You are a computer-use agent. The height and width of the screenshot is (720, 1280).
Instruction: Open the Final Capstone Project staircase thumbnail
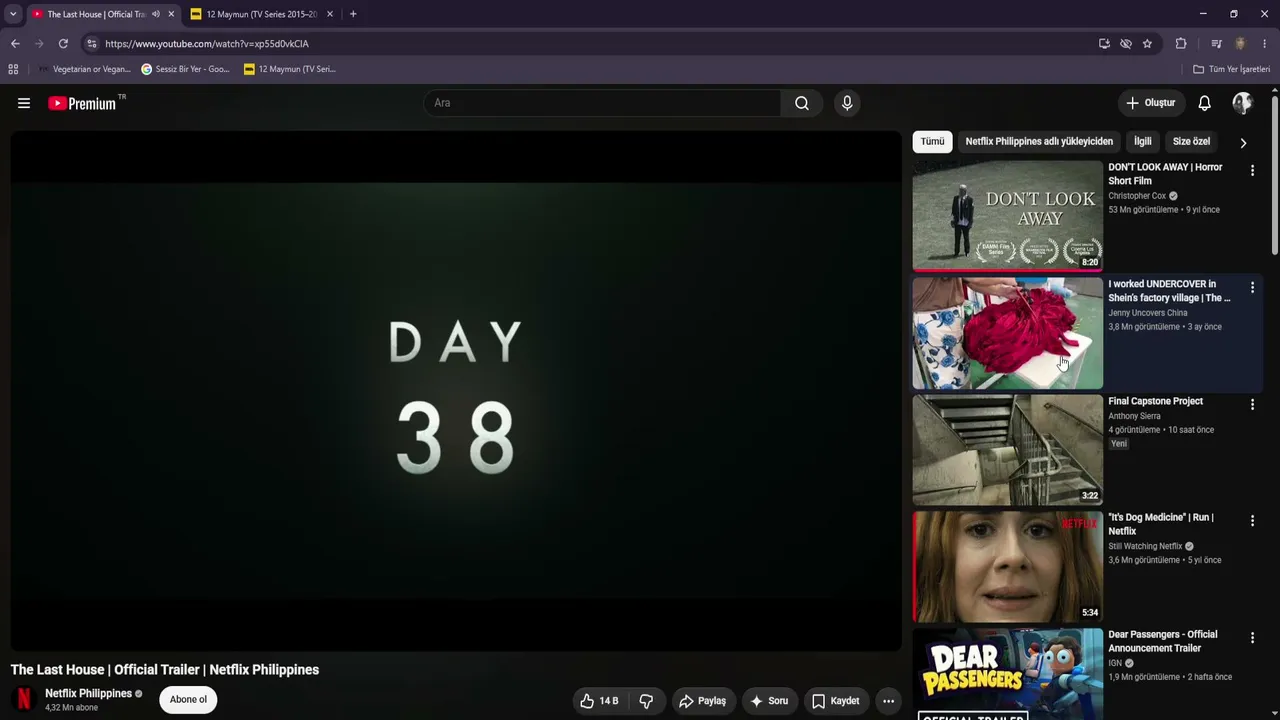coord(1007,450)
